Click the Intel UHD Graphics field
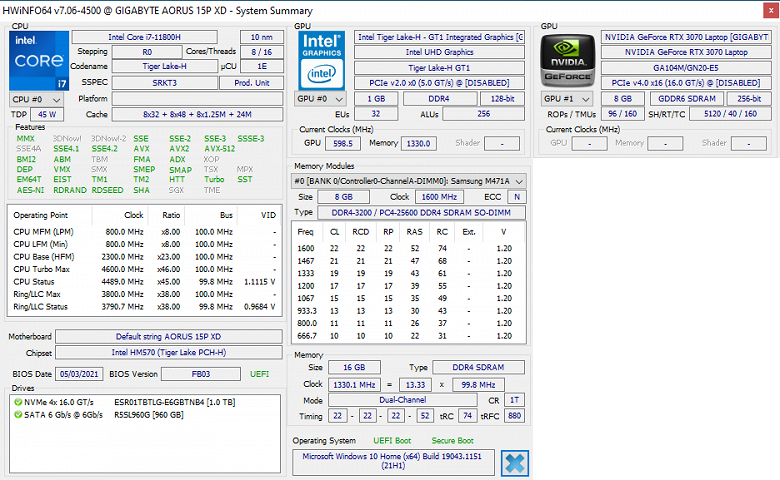 439,52
